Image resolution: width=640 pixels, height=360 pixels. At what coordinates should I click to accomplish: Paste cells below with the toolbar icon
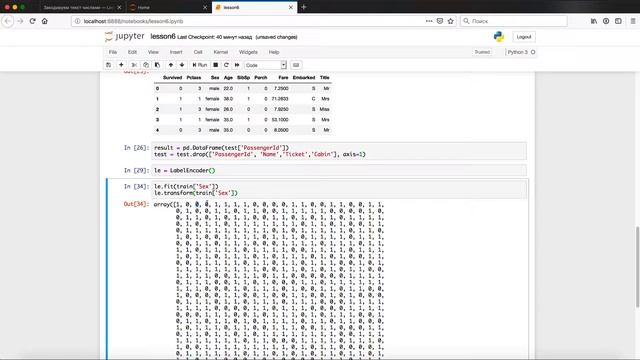click(157, 65)
